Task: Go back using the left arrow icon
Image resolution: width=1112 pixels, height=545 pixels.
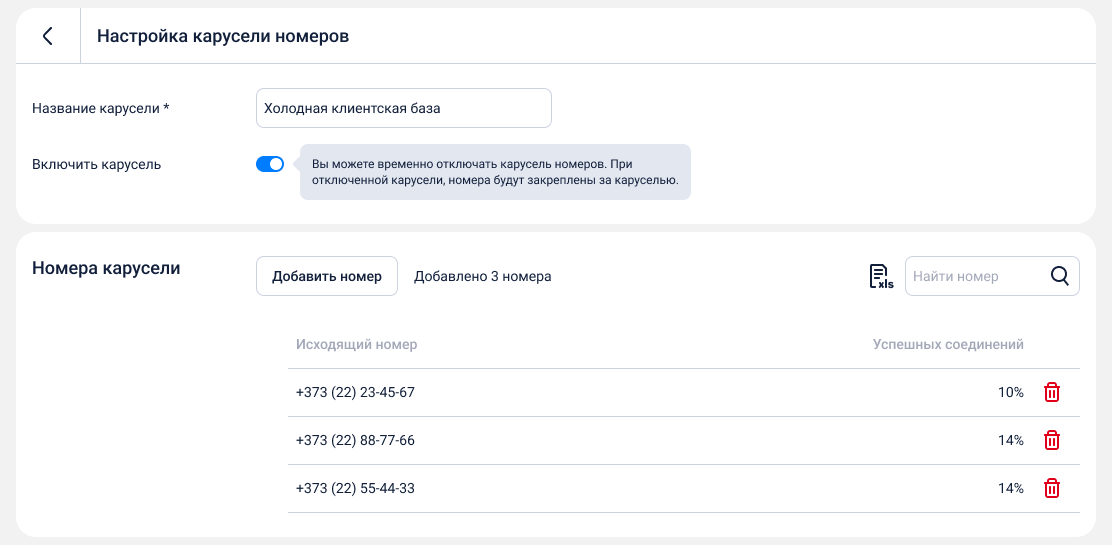Action: tap(47, 36)
